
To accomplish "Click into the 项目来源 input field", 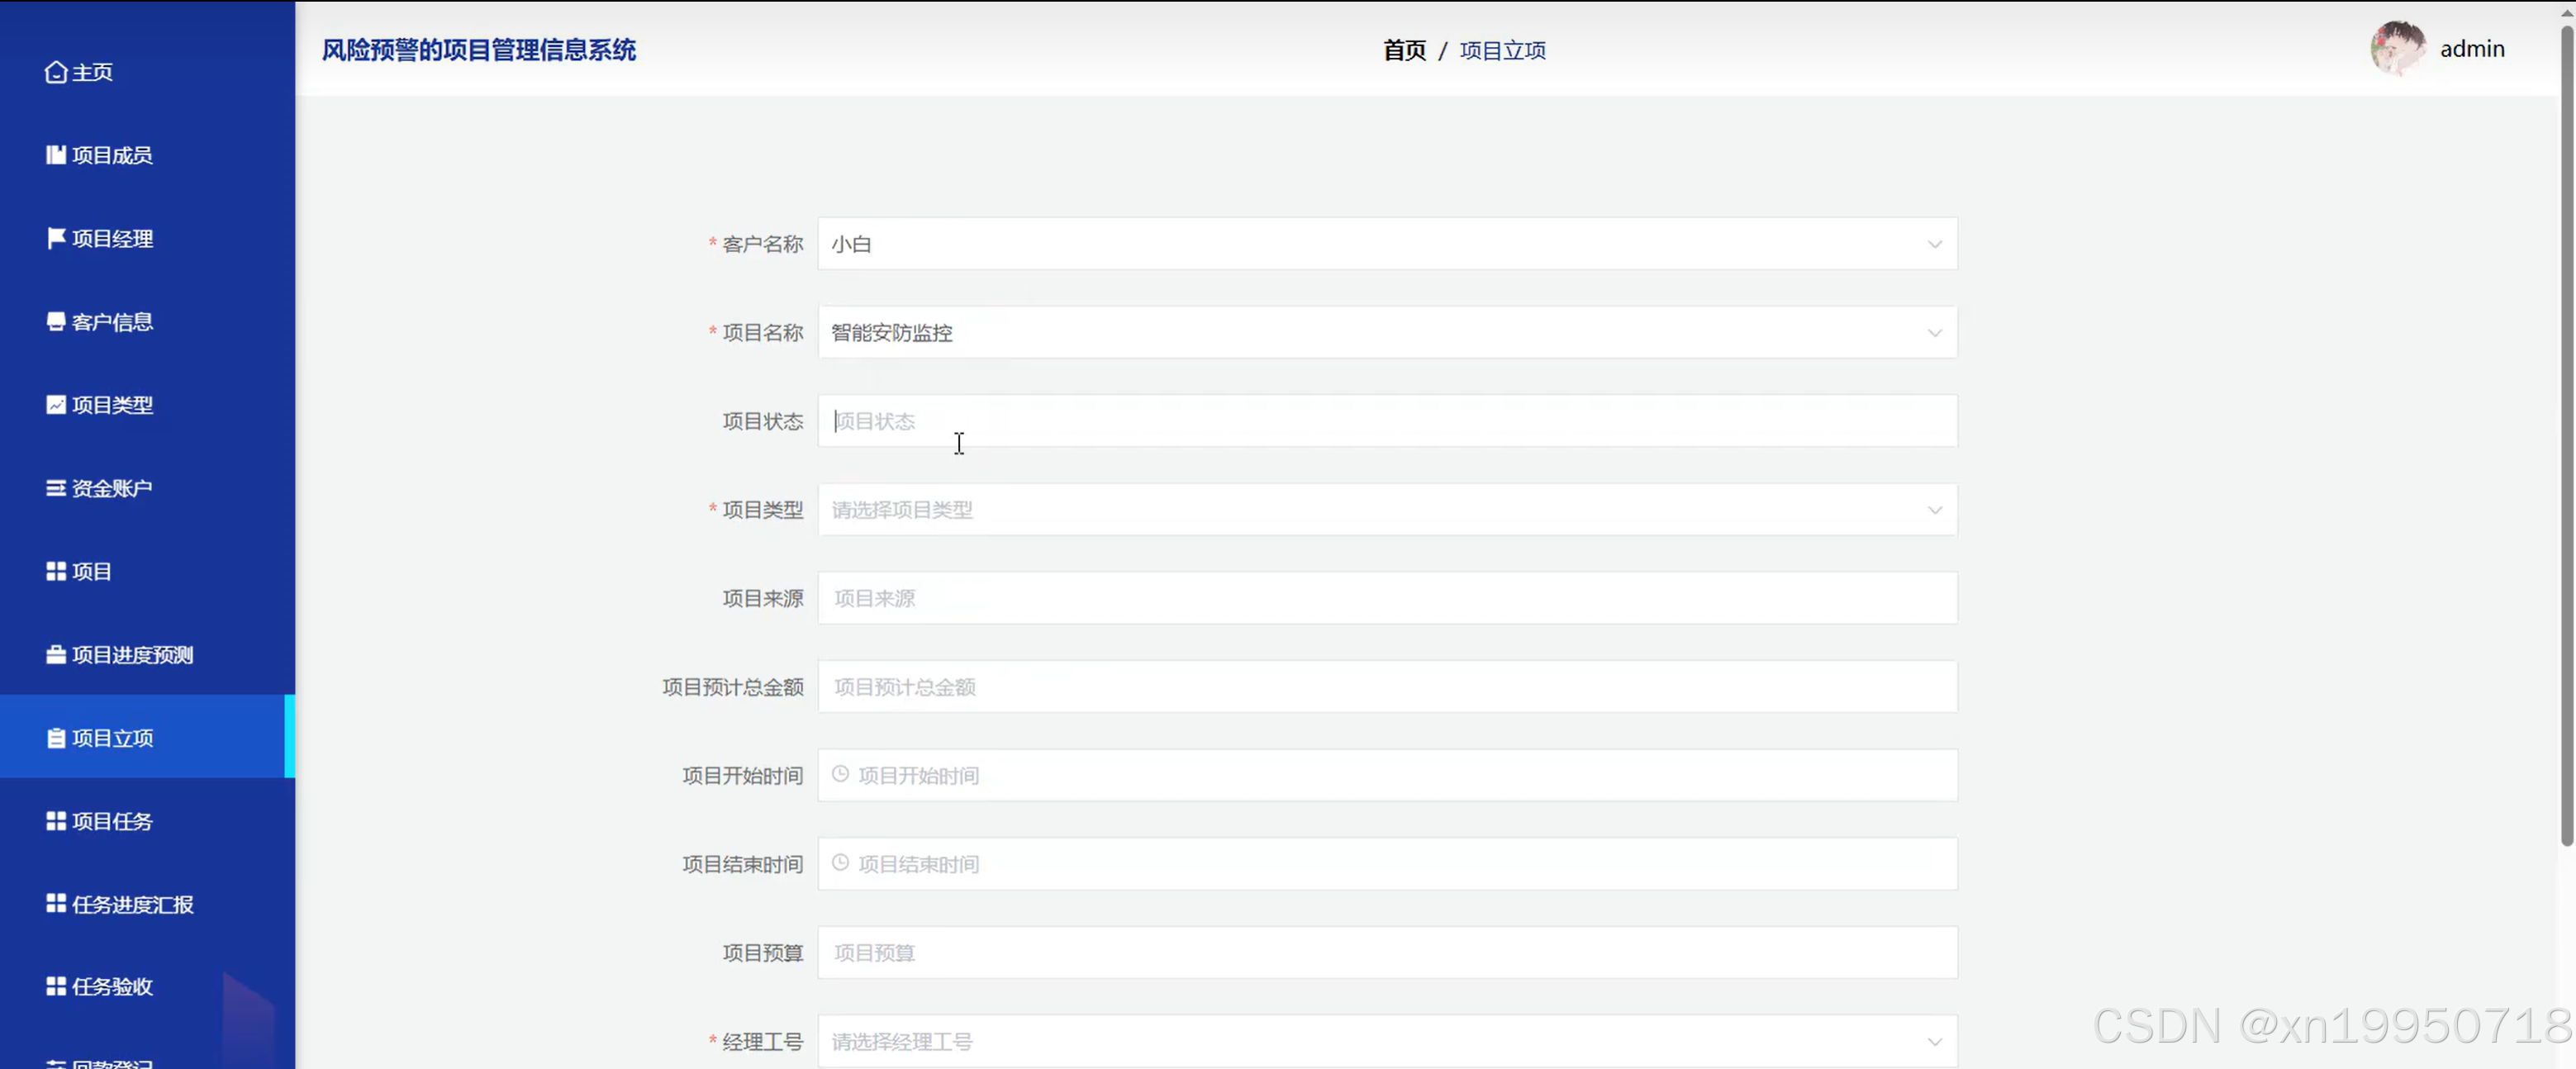I will (x=1387, y=598).
